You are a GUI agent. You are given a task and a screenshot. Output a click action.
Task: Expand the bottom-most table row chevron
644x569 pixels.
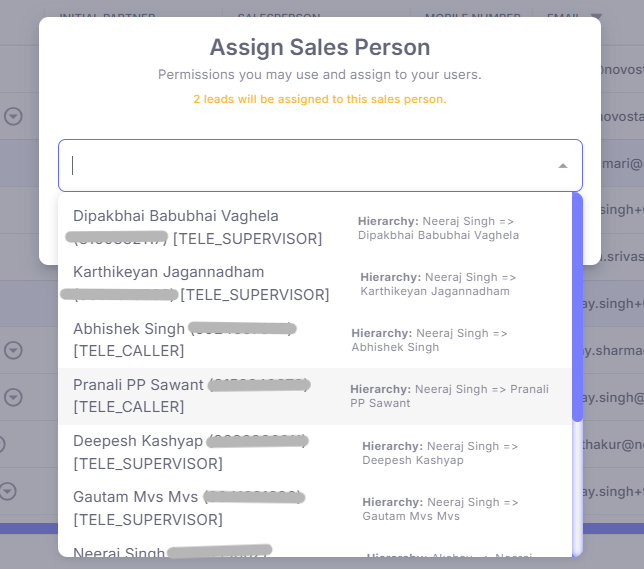[8, 491]
